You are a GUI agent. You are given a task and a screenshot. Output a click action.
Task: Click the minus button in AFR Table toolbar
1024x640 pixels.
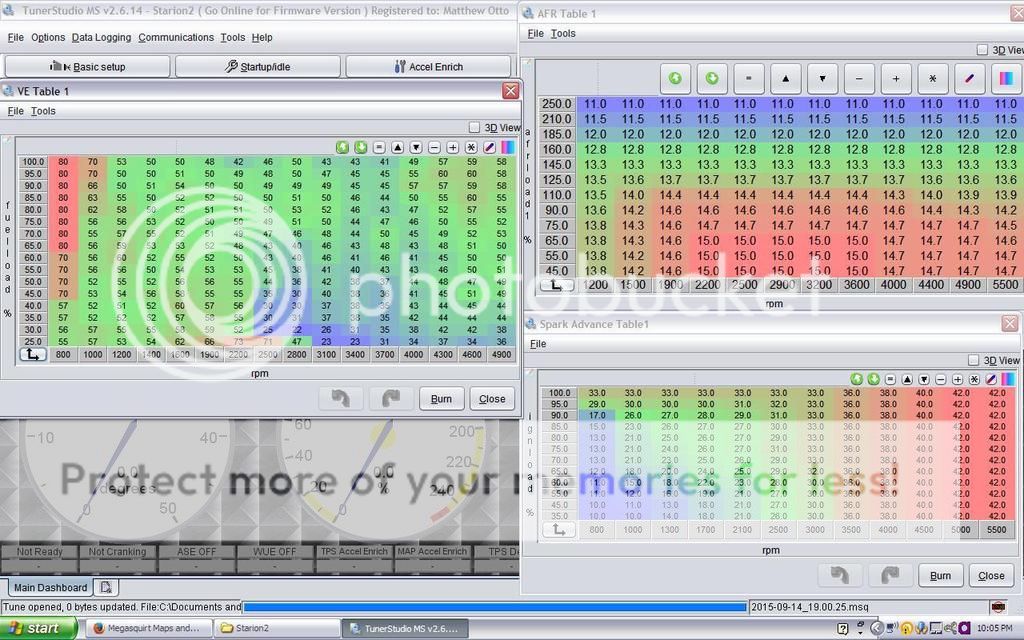(859, 78)
